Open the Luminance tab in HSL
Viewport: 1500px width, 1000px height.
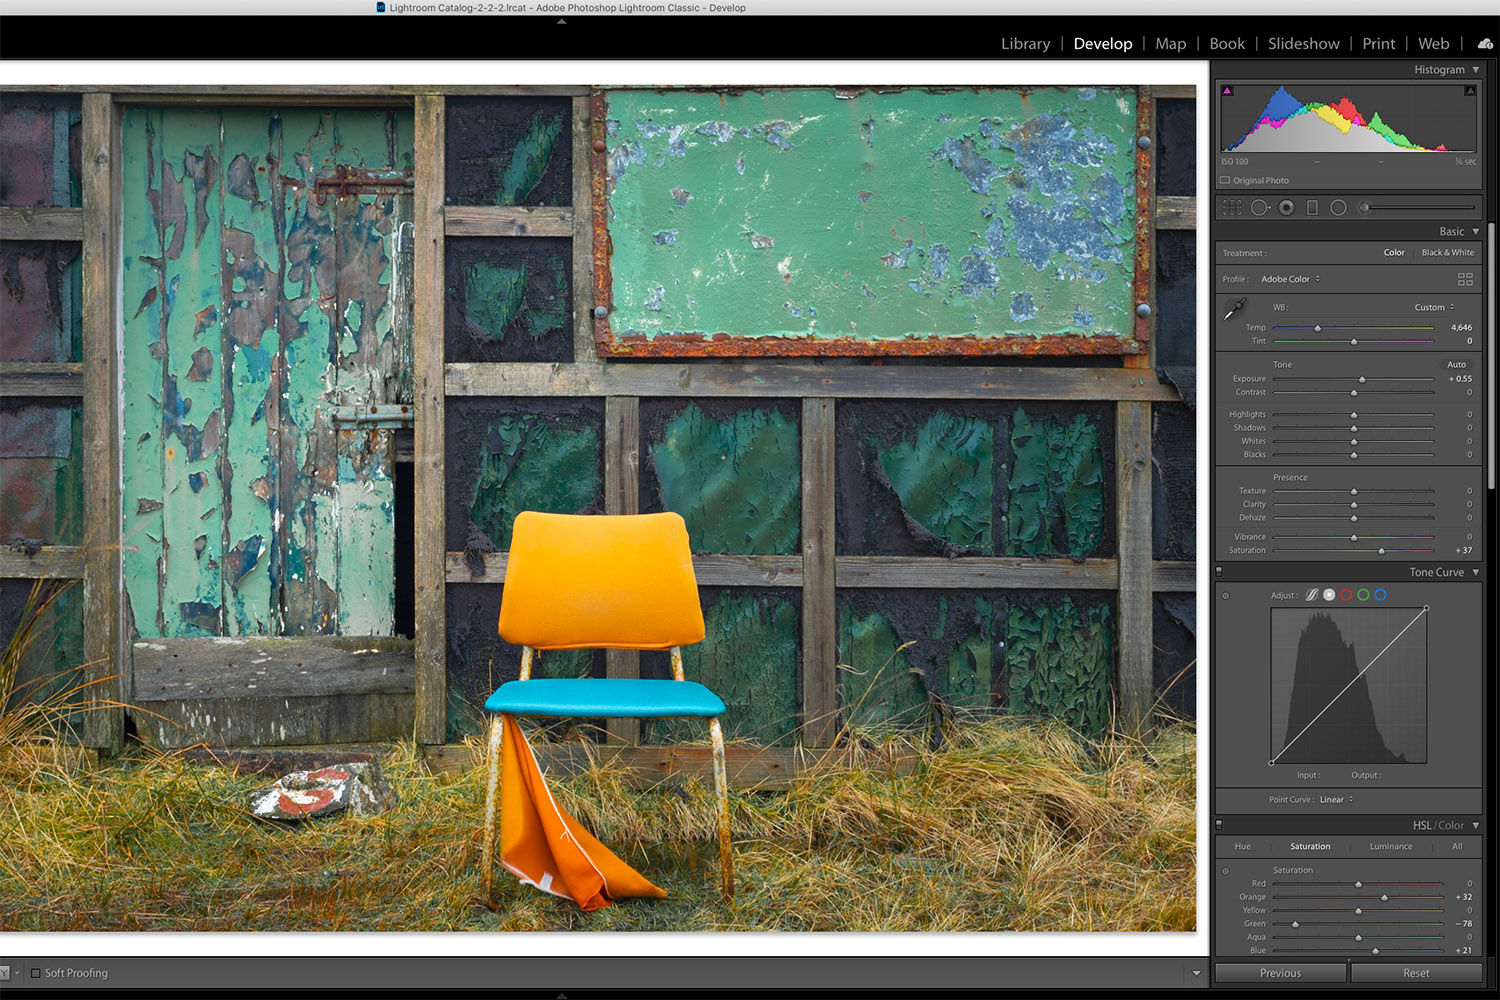tap(1391, 847)
